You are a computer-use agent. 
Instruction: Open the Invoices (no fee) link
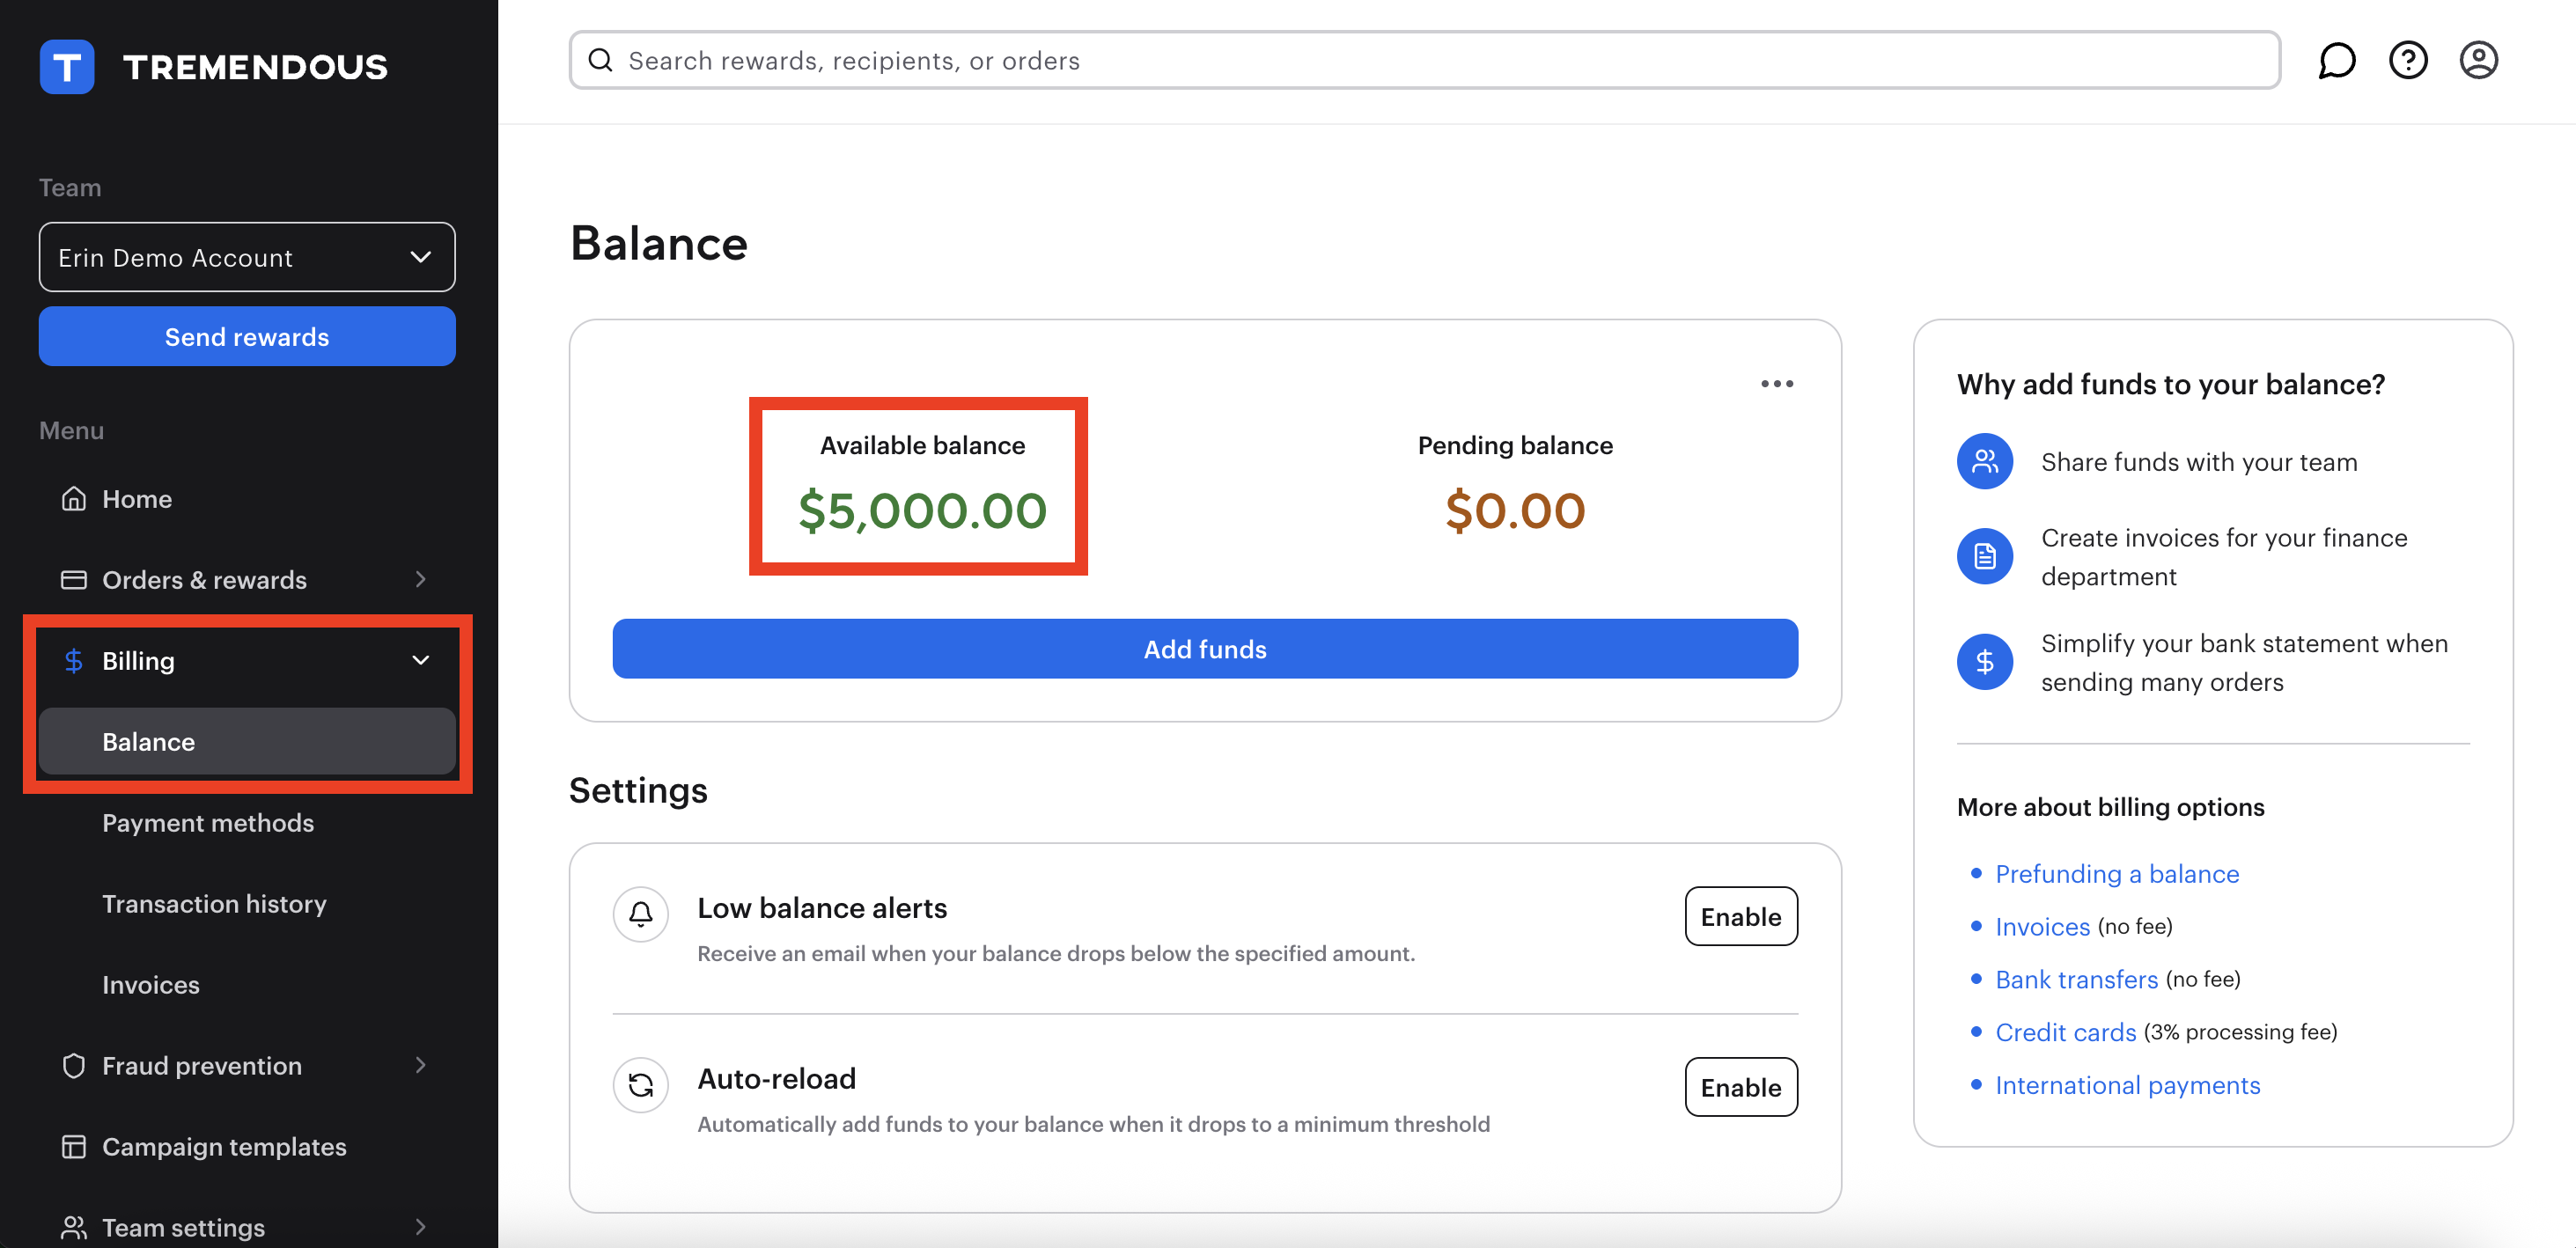(2042, 926)
